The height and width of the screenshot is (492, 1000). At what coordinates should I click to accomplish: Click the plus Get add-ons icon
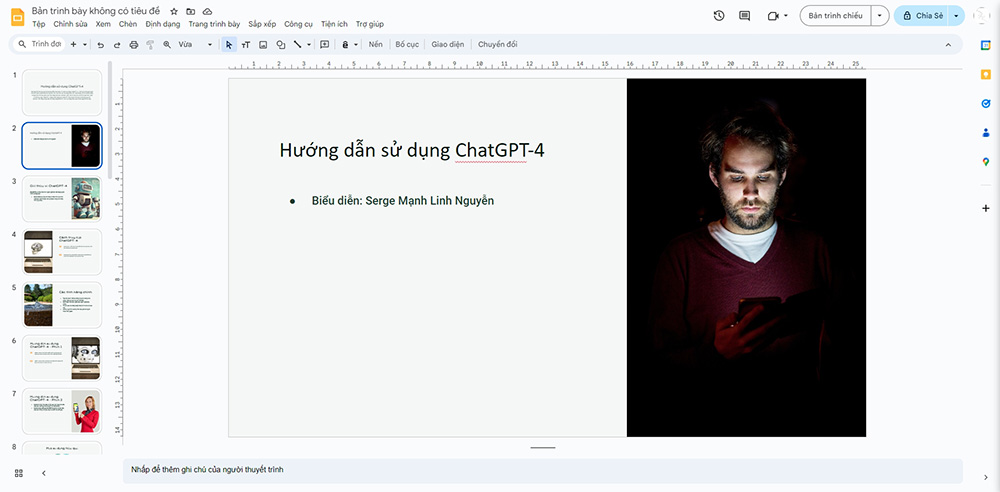pos(986,209)
